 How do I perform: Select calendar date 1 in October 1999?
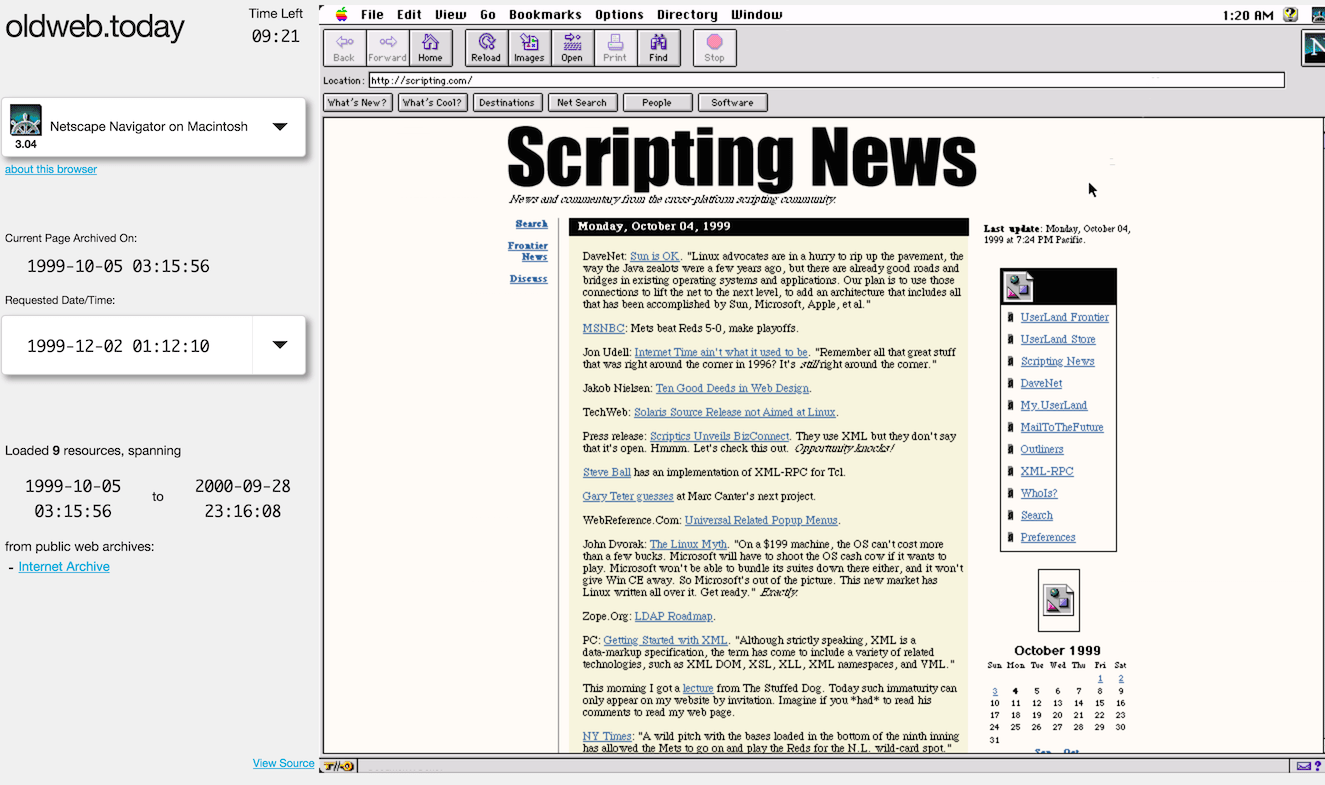coord(1100,678)
